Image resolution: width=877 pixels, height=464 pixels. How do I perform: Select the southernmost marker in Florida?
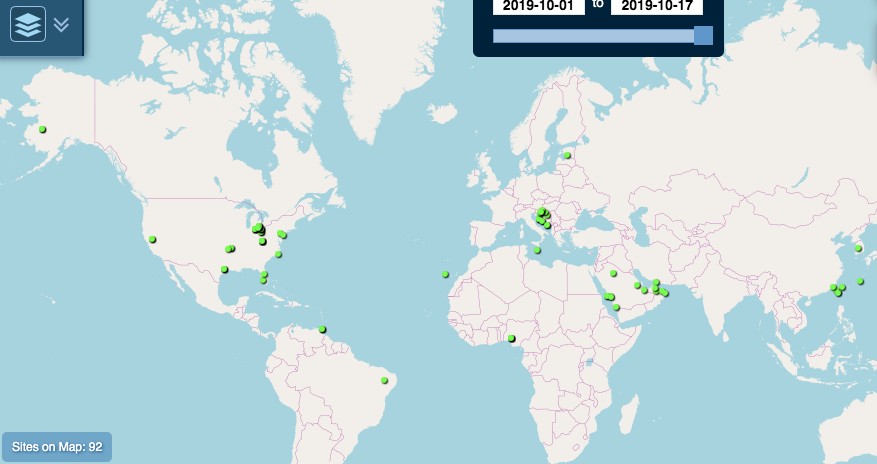[x=263, y=281]
